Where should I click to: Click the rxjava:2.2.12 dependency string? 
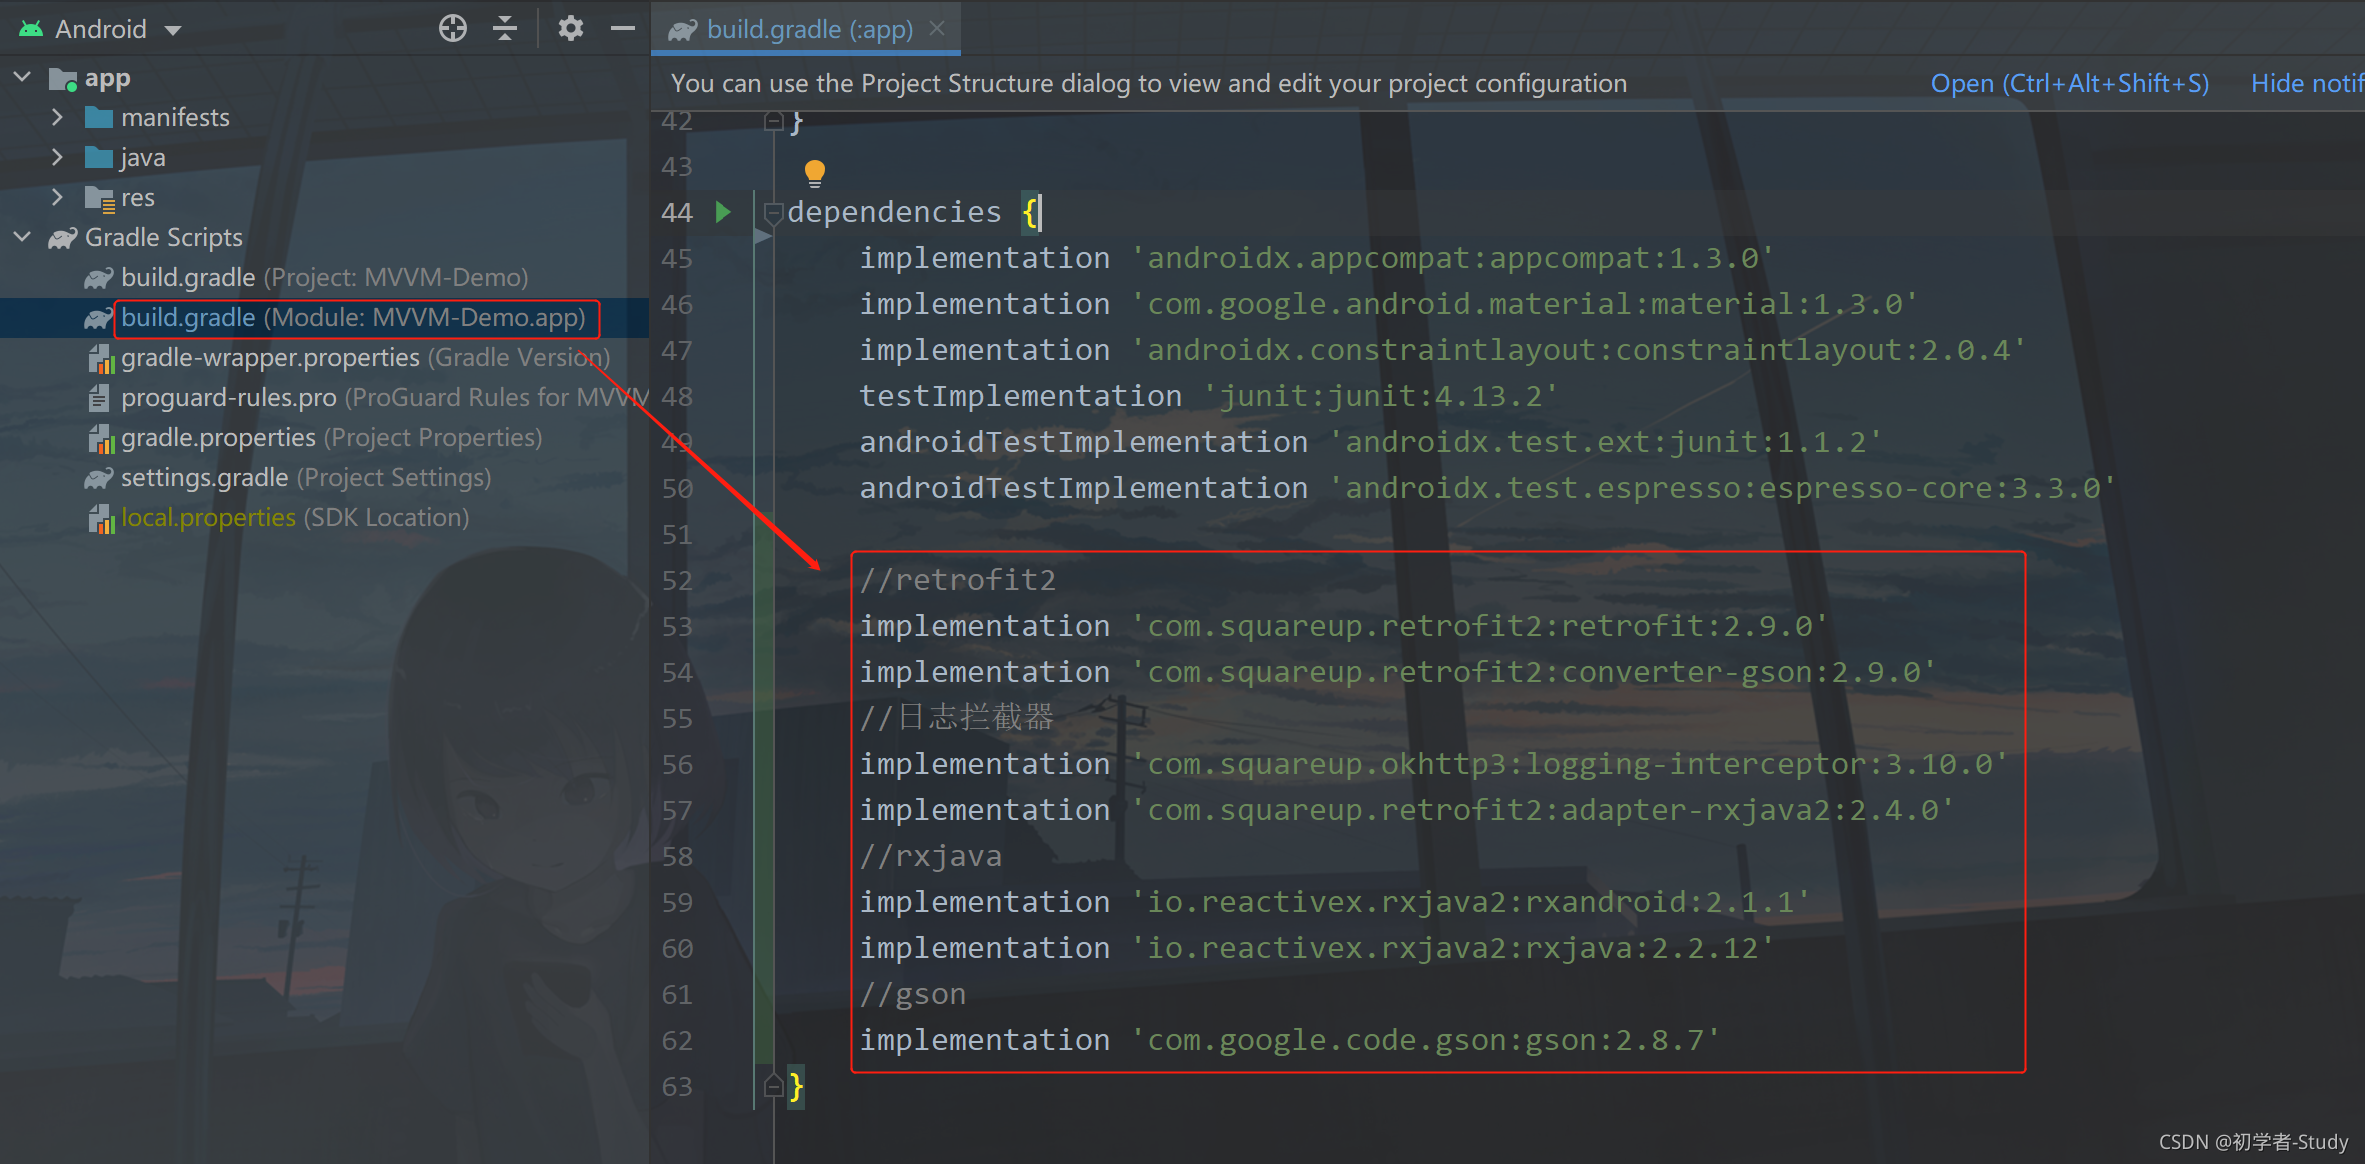coord(1452,948)
